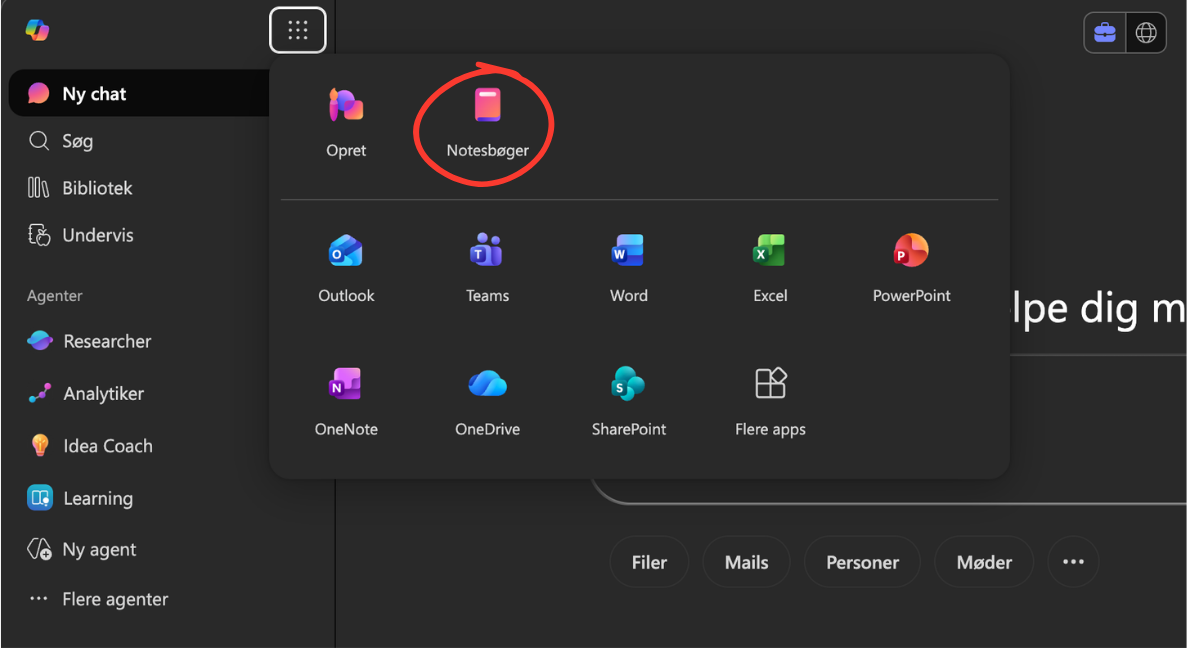
Task: Close the app launcher grid button
Action: pos(298,30)
